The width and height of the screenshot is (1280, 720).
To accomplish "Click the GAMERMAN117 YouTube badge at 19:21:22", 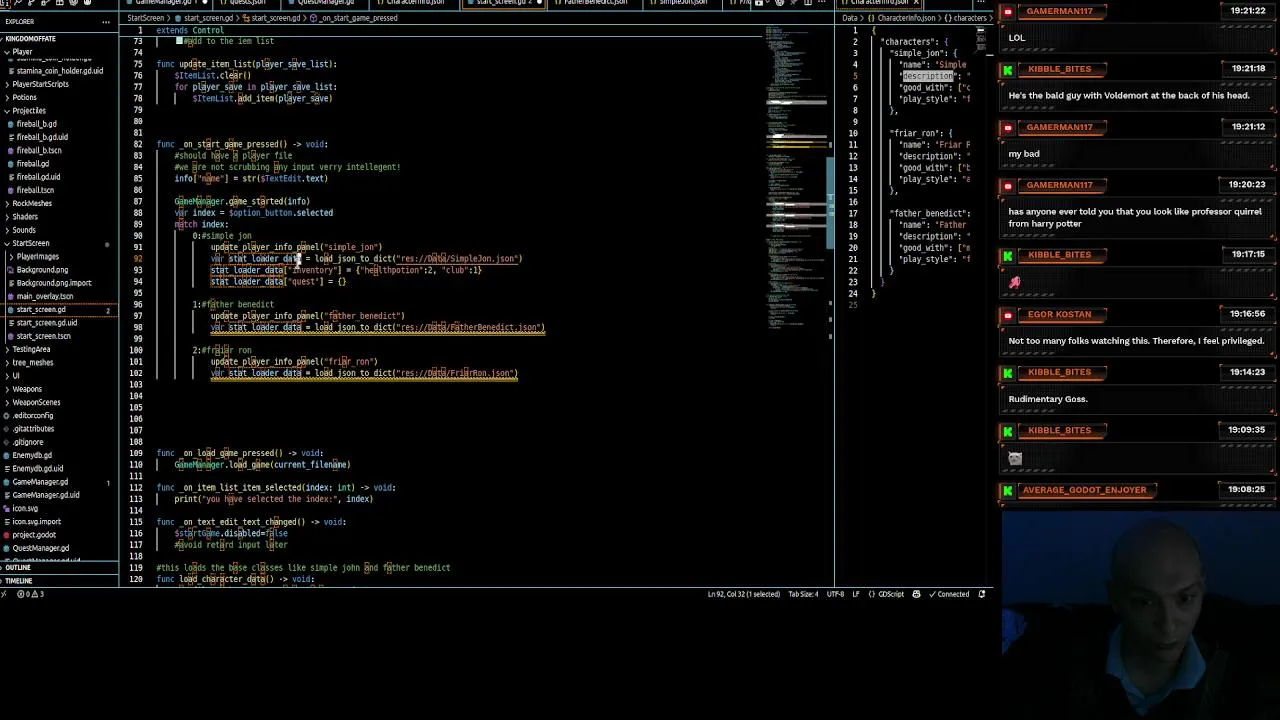I will [1008, 11].
